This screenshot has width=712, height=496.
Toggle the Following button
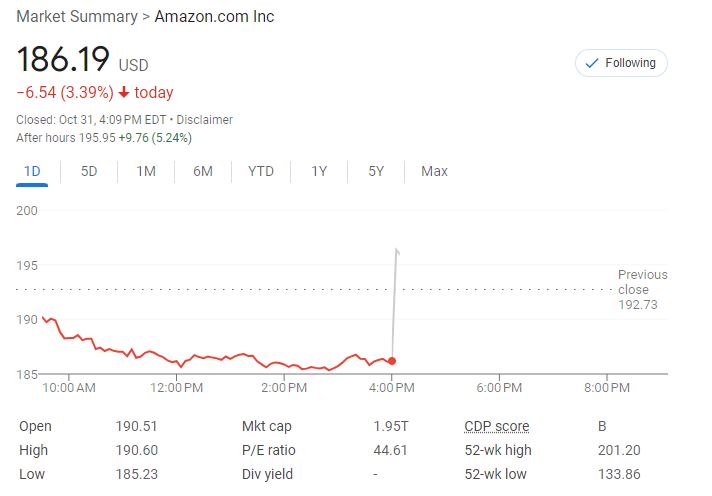pyautogui.click(x=621, y=63)
